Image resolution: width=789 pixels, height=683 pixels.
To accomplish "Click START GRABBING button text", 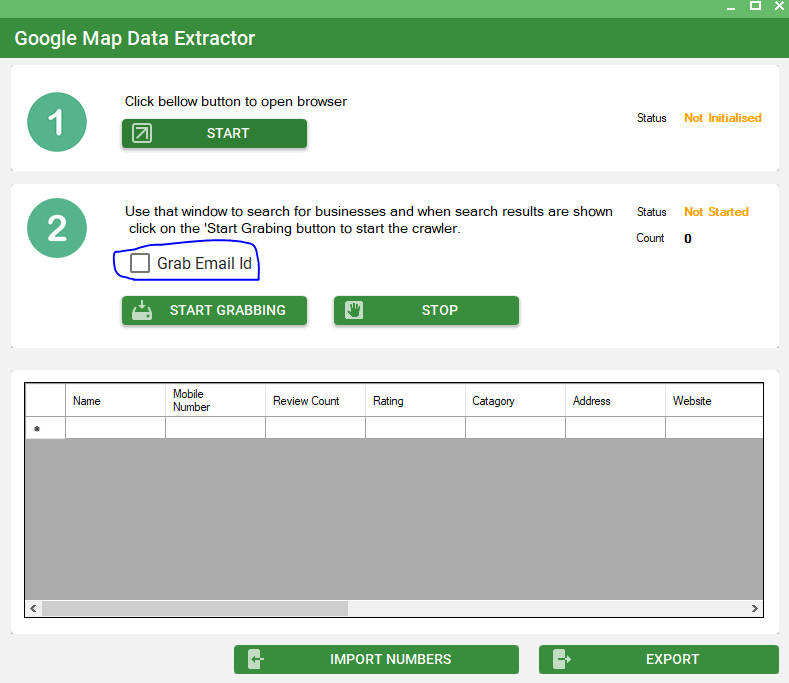I will pyautogui.click(x=227, y=310).
